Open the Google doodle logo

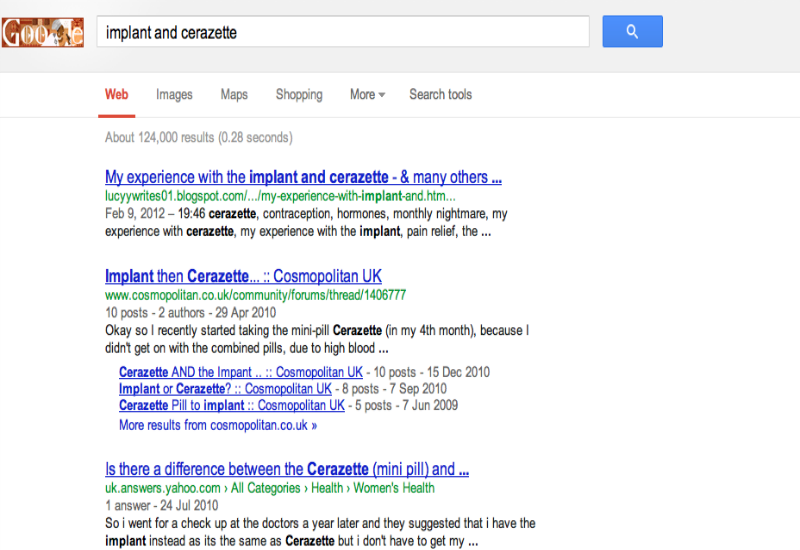coord(43,33)
